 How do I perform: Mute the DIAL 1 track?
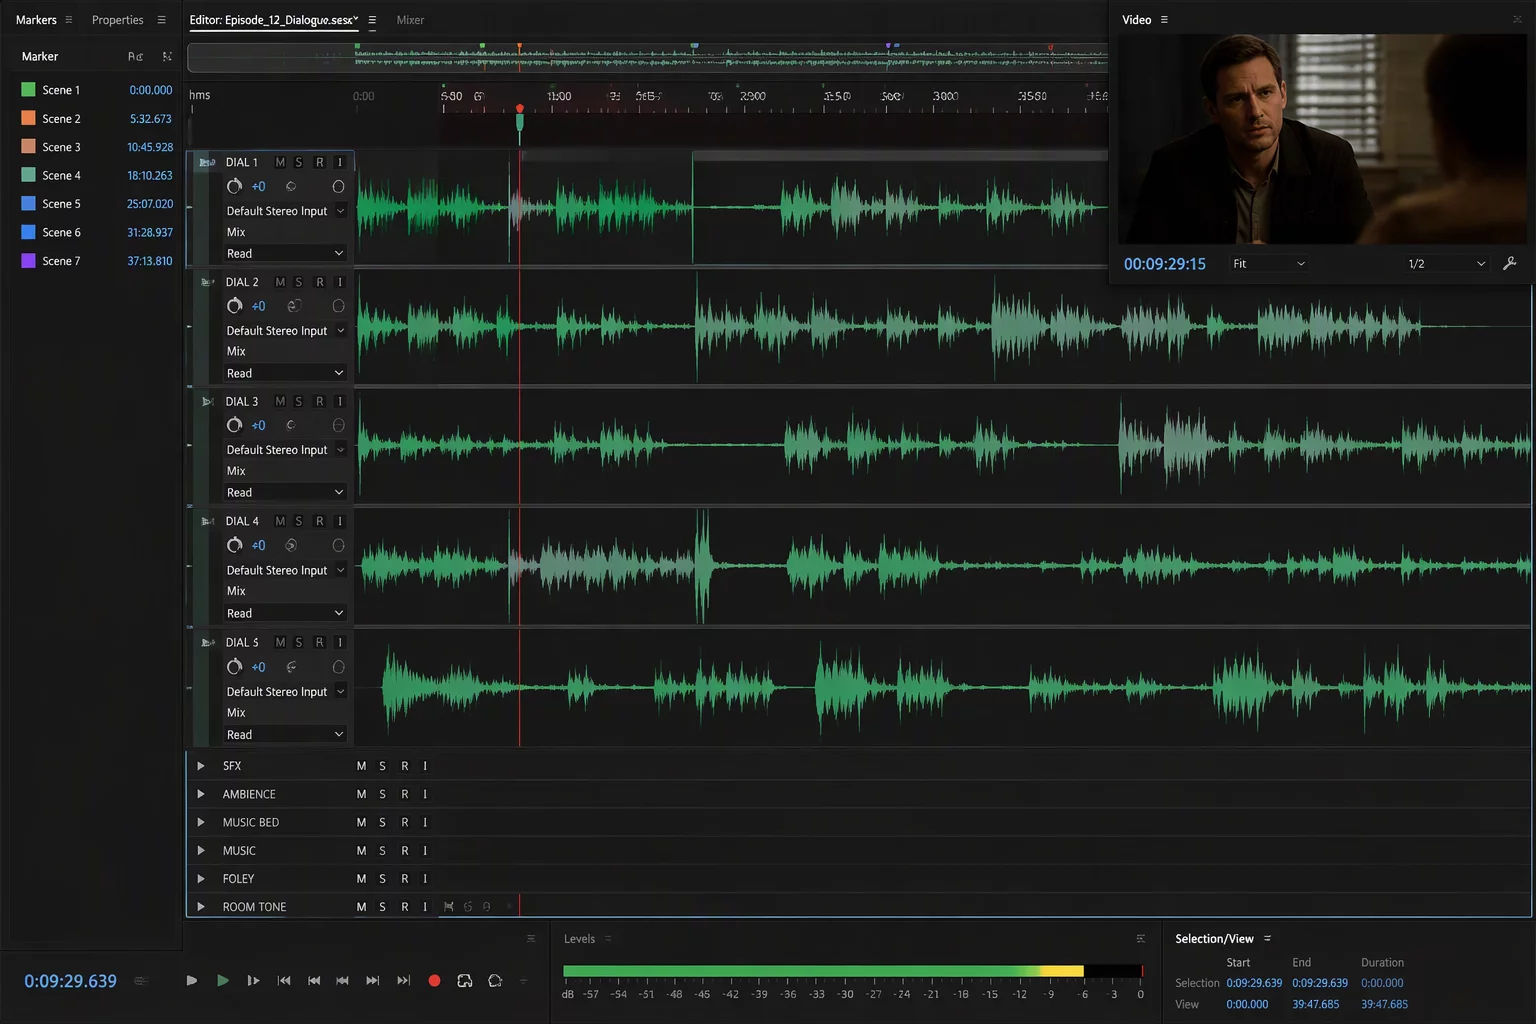280,162
